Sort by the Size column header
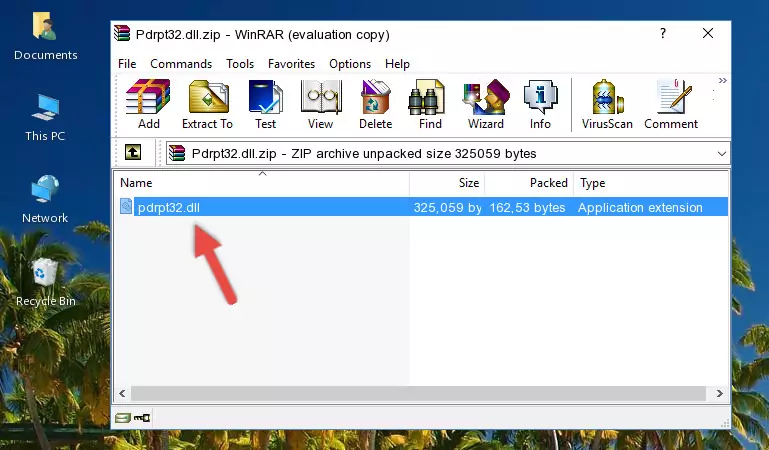This screenshot has height=450, width=769. pyautogui.click(x=447, y=183)
